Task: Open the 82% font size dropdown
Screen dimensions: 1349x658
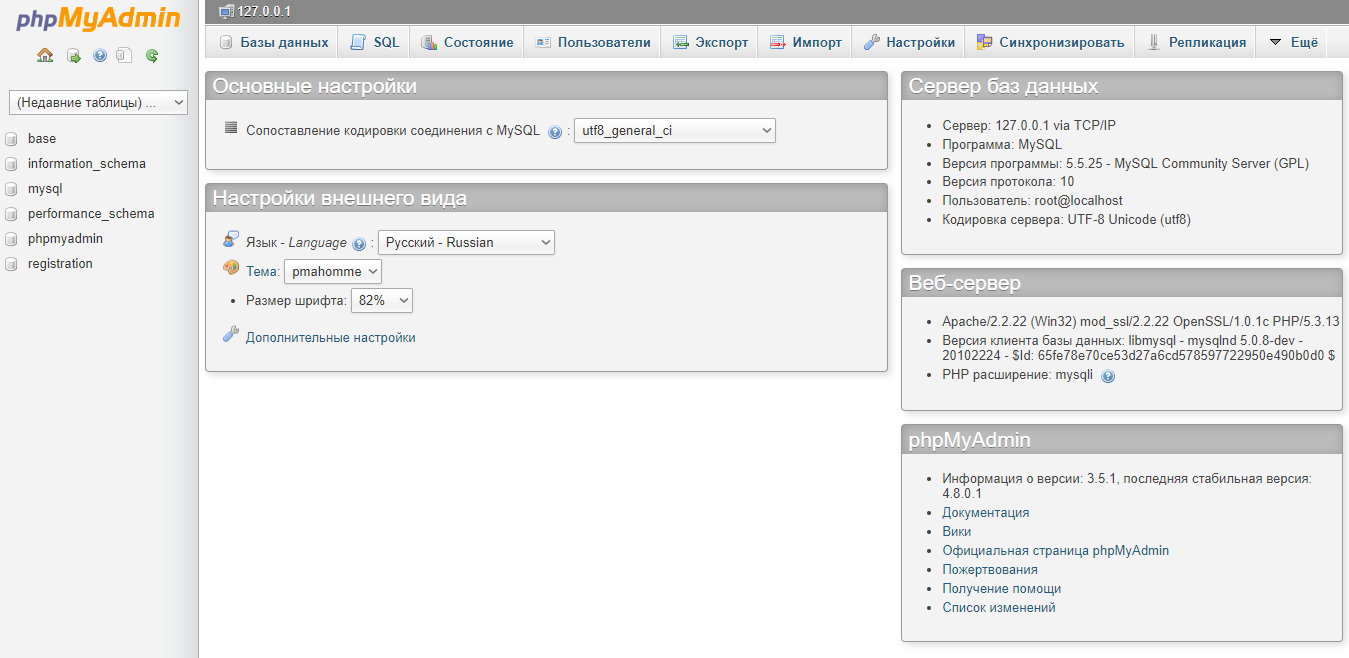Action: tap(382, 301)
